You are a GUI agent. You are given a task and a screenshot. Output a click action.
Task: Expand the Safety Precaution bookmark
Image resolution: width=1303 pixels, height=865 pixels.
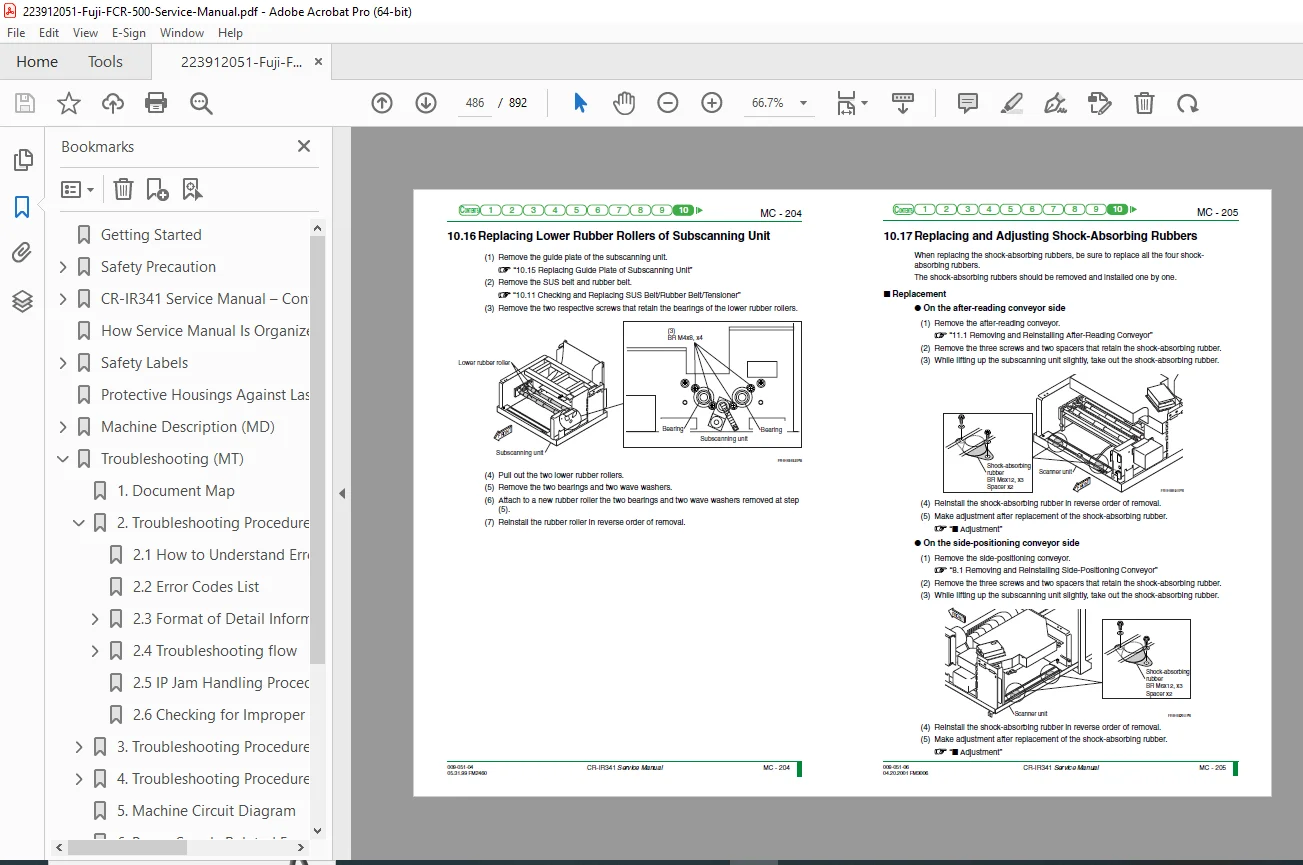tap(63, 267)
